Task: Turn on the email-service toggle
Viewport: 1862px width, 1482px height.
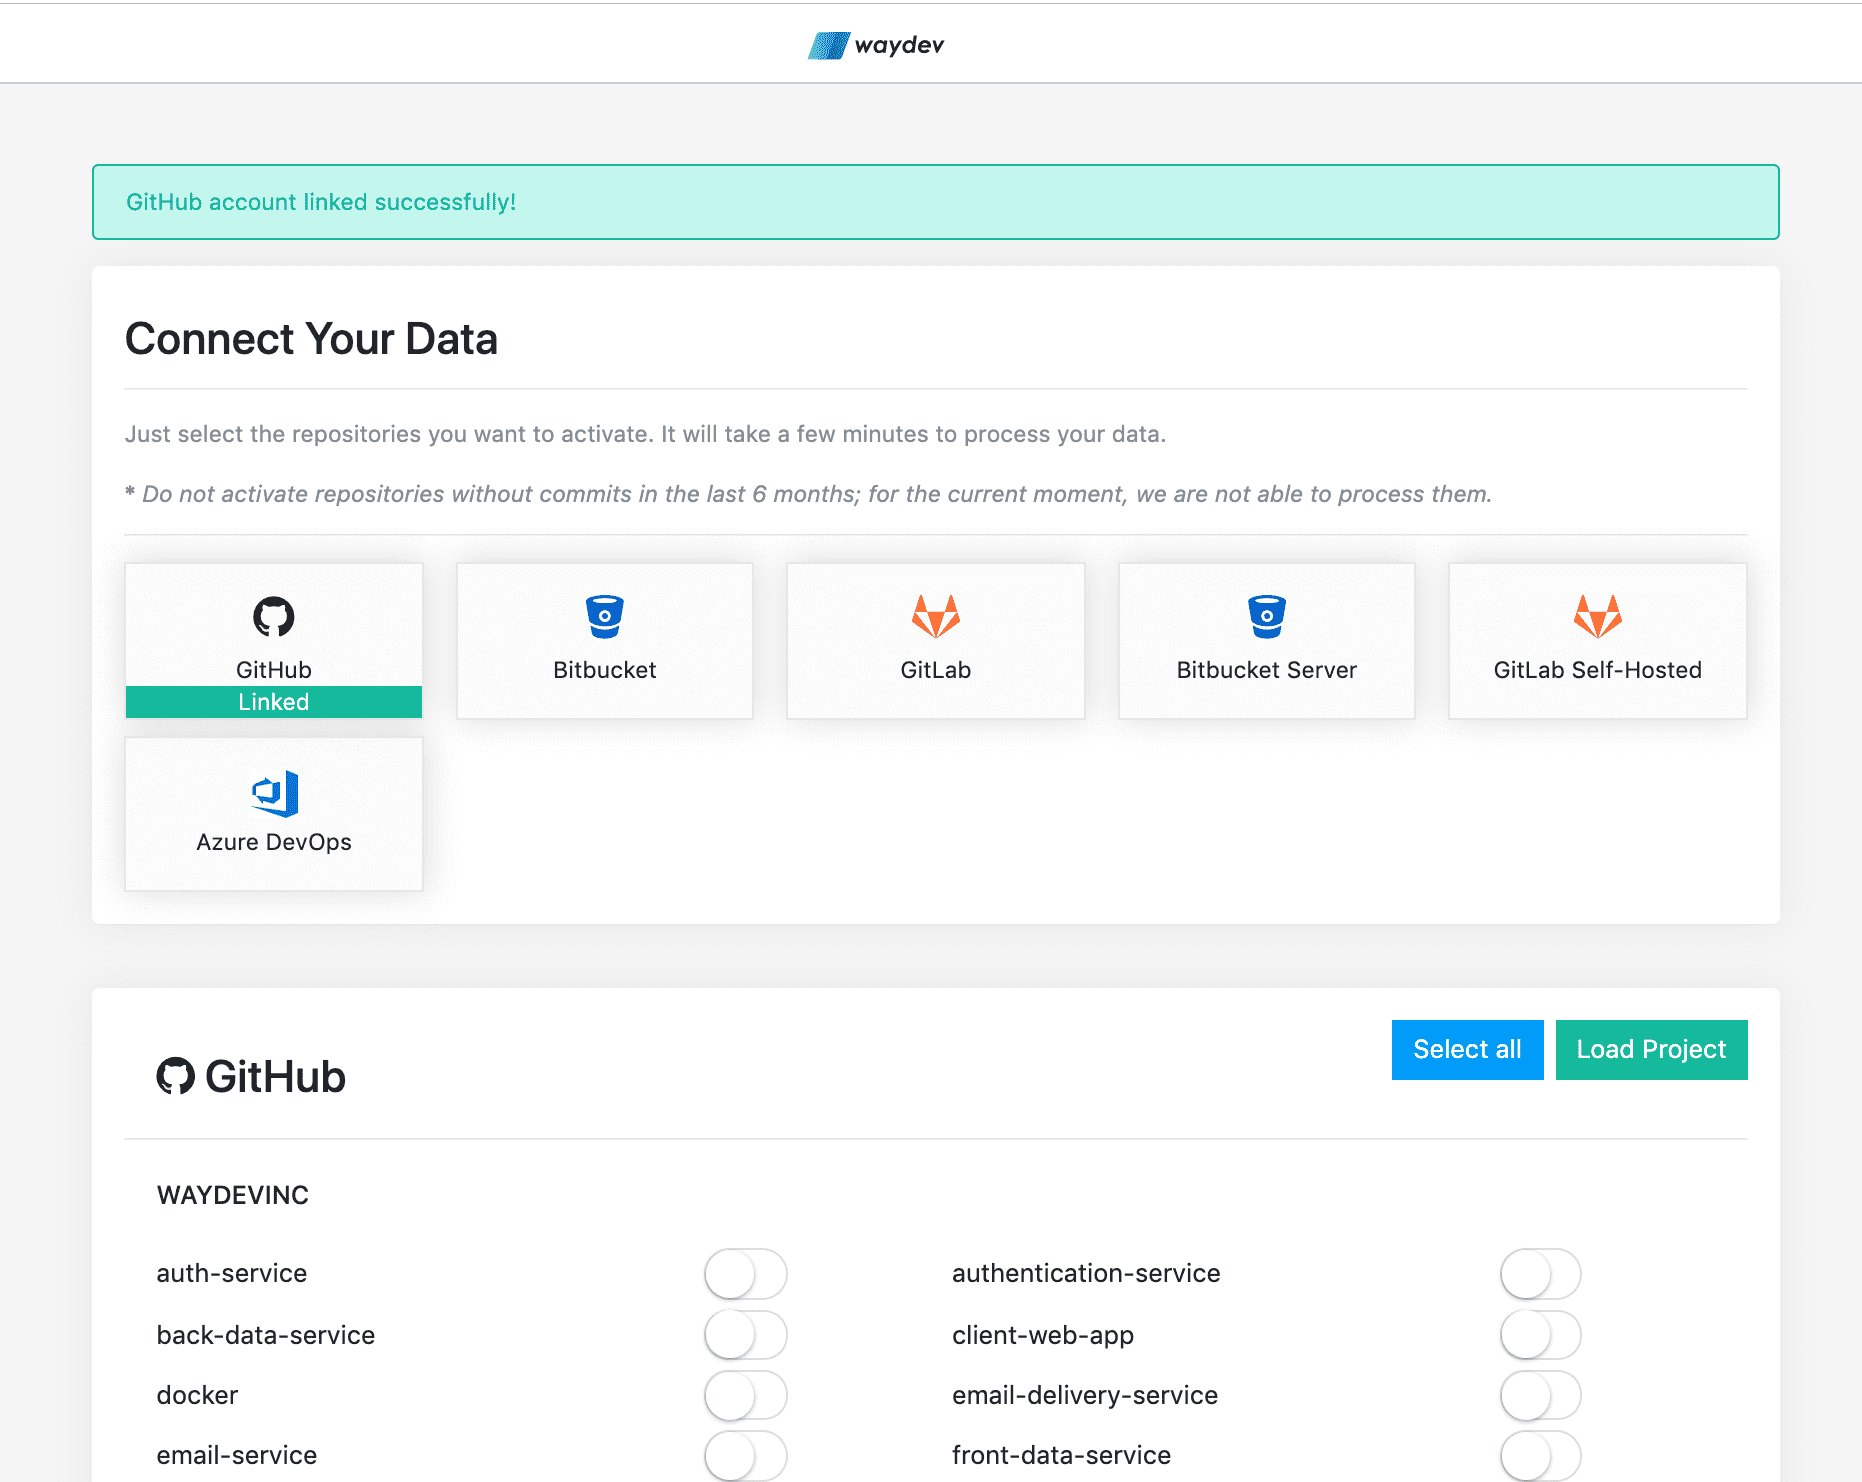Action: click(x=746, y=1455)
